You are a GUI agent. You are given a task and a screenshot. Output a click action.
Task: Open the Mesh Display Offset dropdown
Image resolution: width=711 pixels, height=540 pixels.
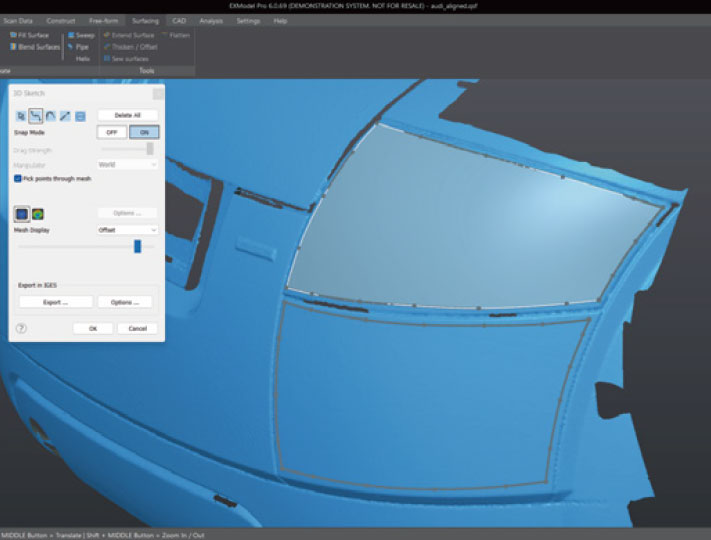pos(127,230)
